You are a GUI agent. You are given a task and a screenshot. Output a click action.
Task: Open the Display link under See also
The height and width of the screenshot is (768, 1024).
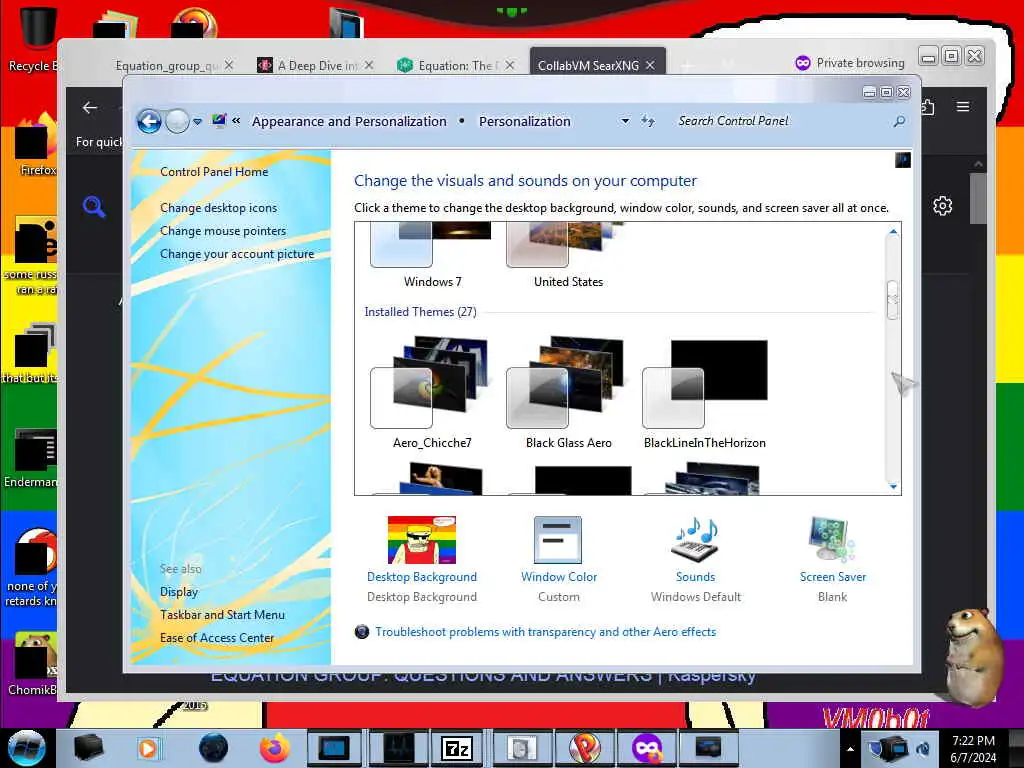point(179,592)
